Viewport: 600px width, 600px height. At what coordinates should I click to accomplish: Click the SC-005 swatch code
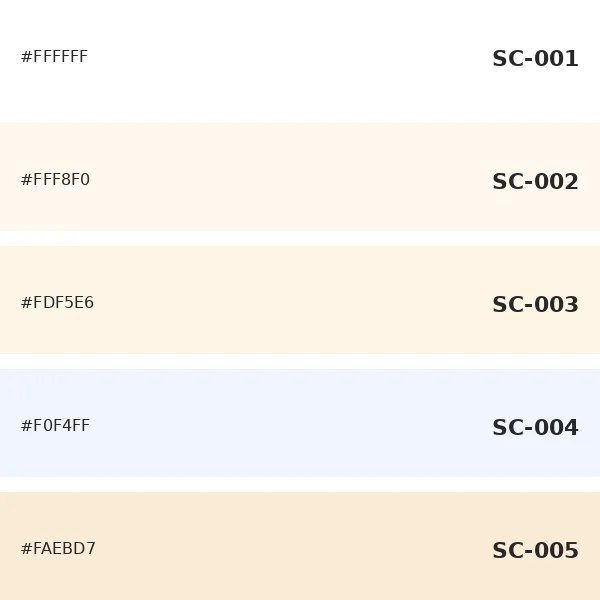pyautogui.click(x=535, y=551)
